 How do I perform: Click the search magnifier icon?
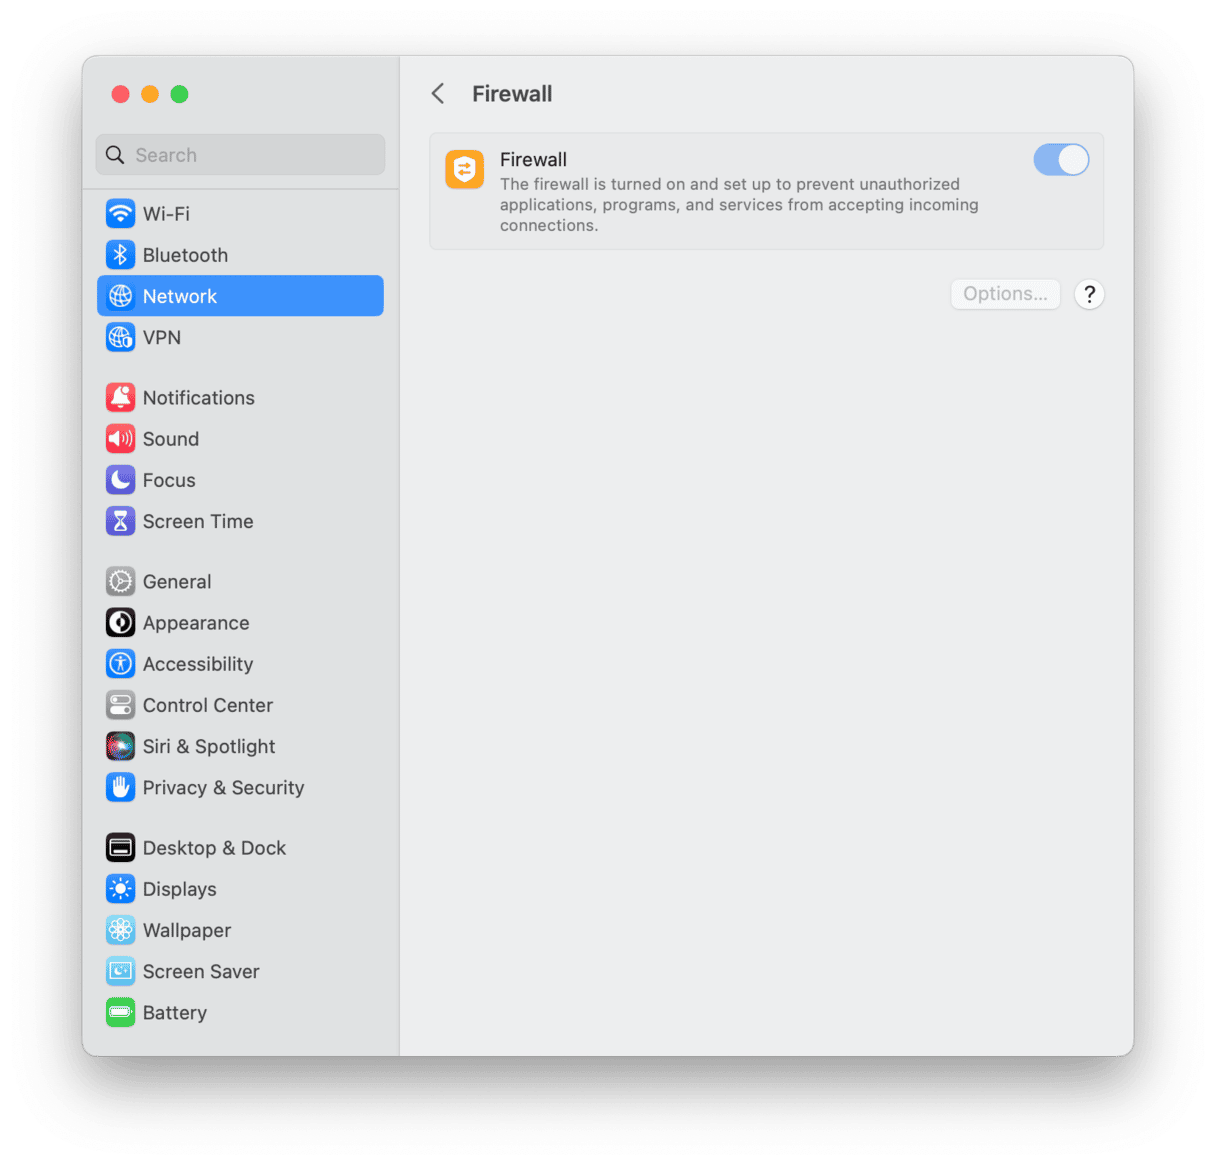point(115,155)
